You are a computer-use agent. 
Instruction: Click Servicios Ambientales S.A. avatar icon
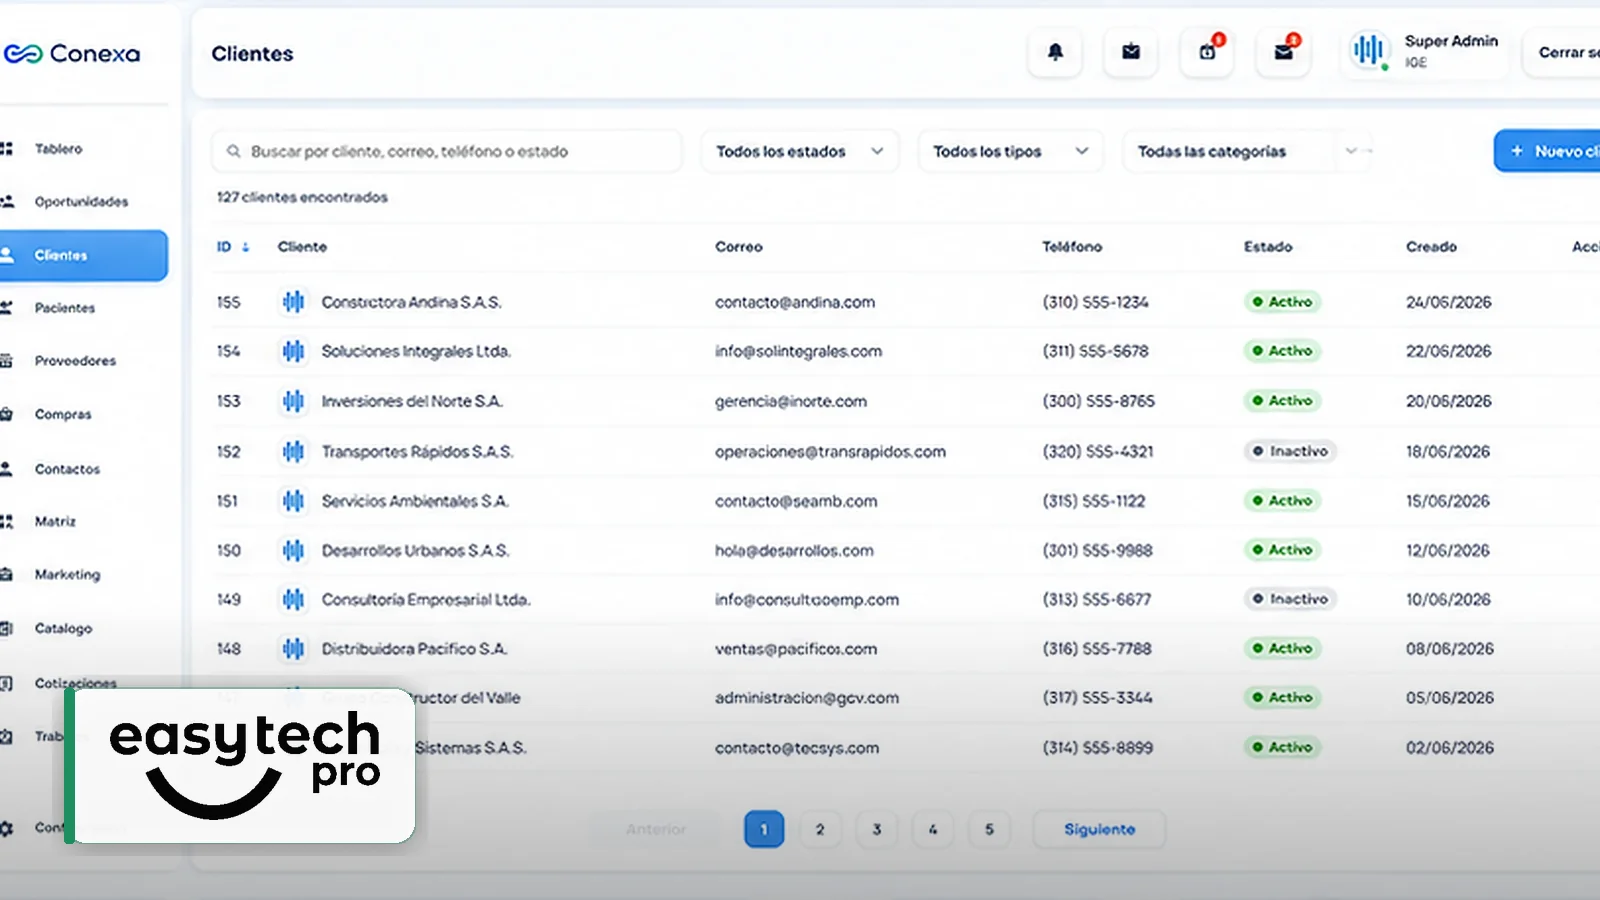[293, 500]
